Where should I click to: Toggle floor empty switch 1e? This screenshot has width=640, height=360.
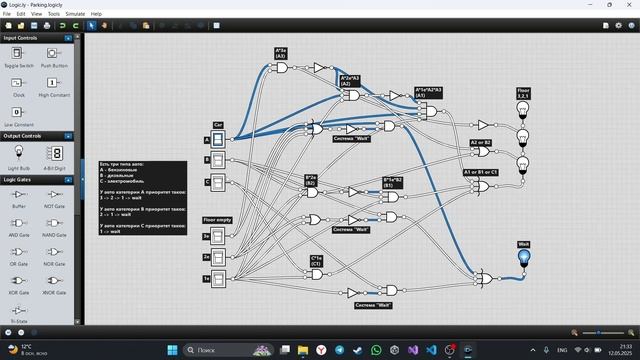[x=218, y=279]
